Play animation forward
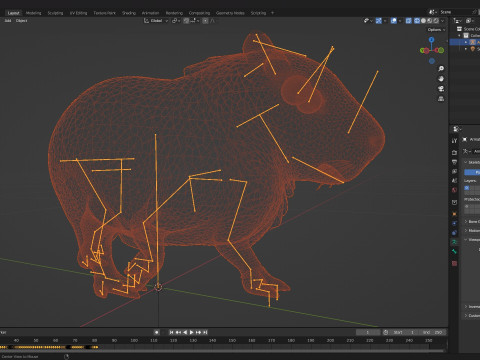This screenshot has height=360, width=480. point(191,332)
